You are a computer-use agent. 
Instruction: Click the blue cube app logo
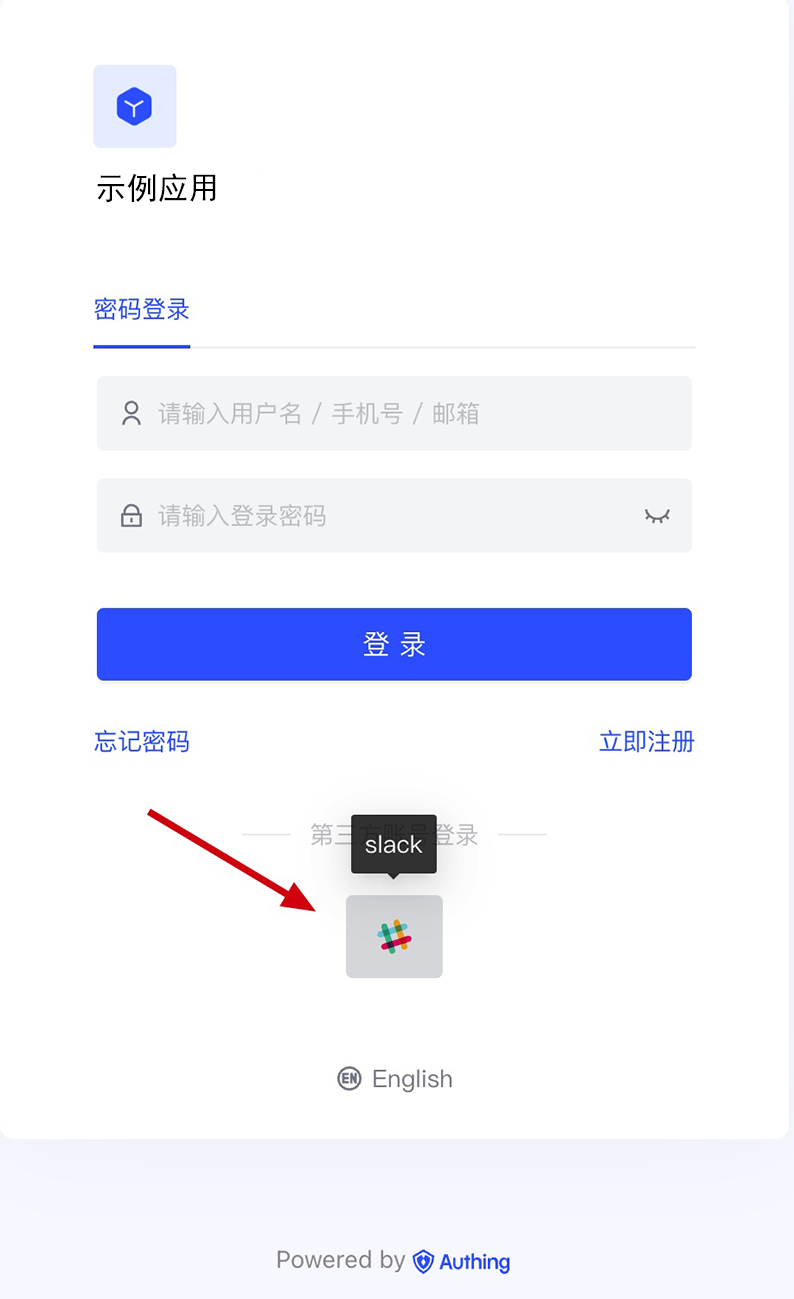click(x=135, y=107)
